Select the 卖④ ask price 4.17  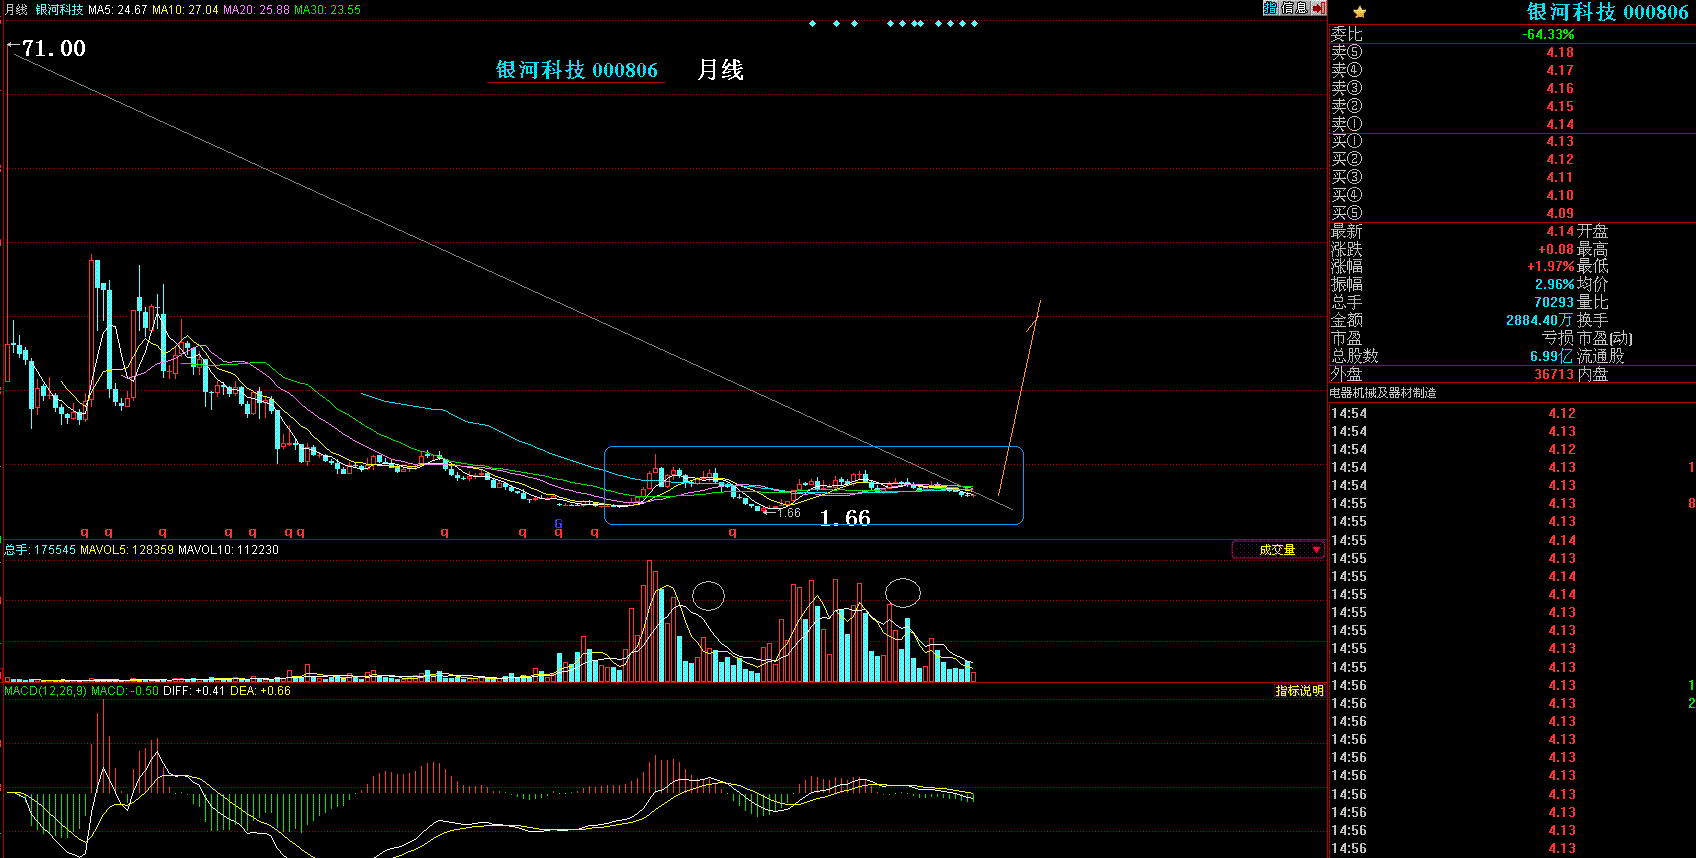tap(1560, 71)
